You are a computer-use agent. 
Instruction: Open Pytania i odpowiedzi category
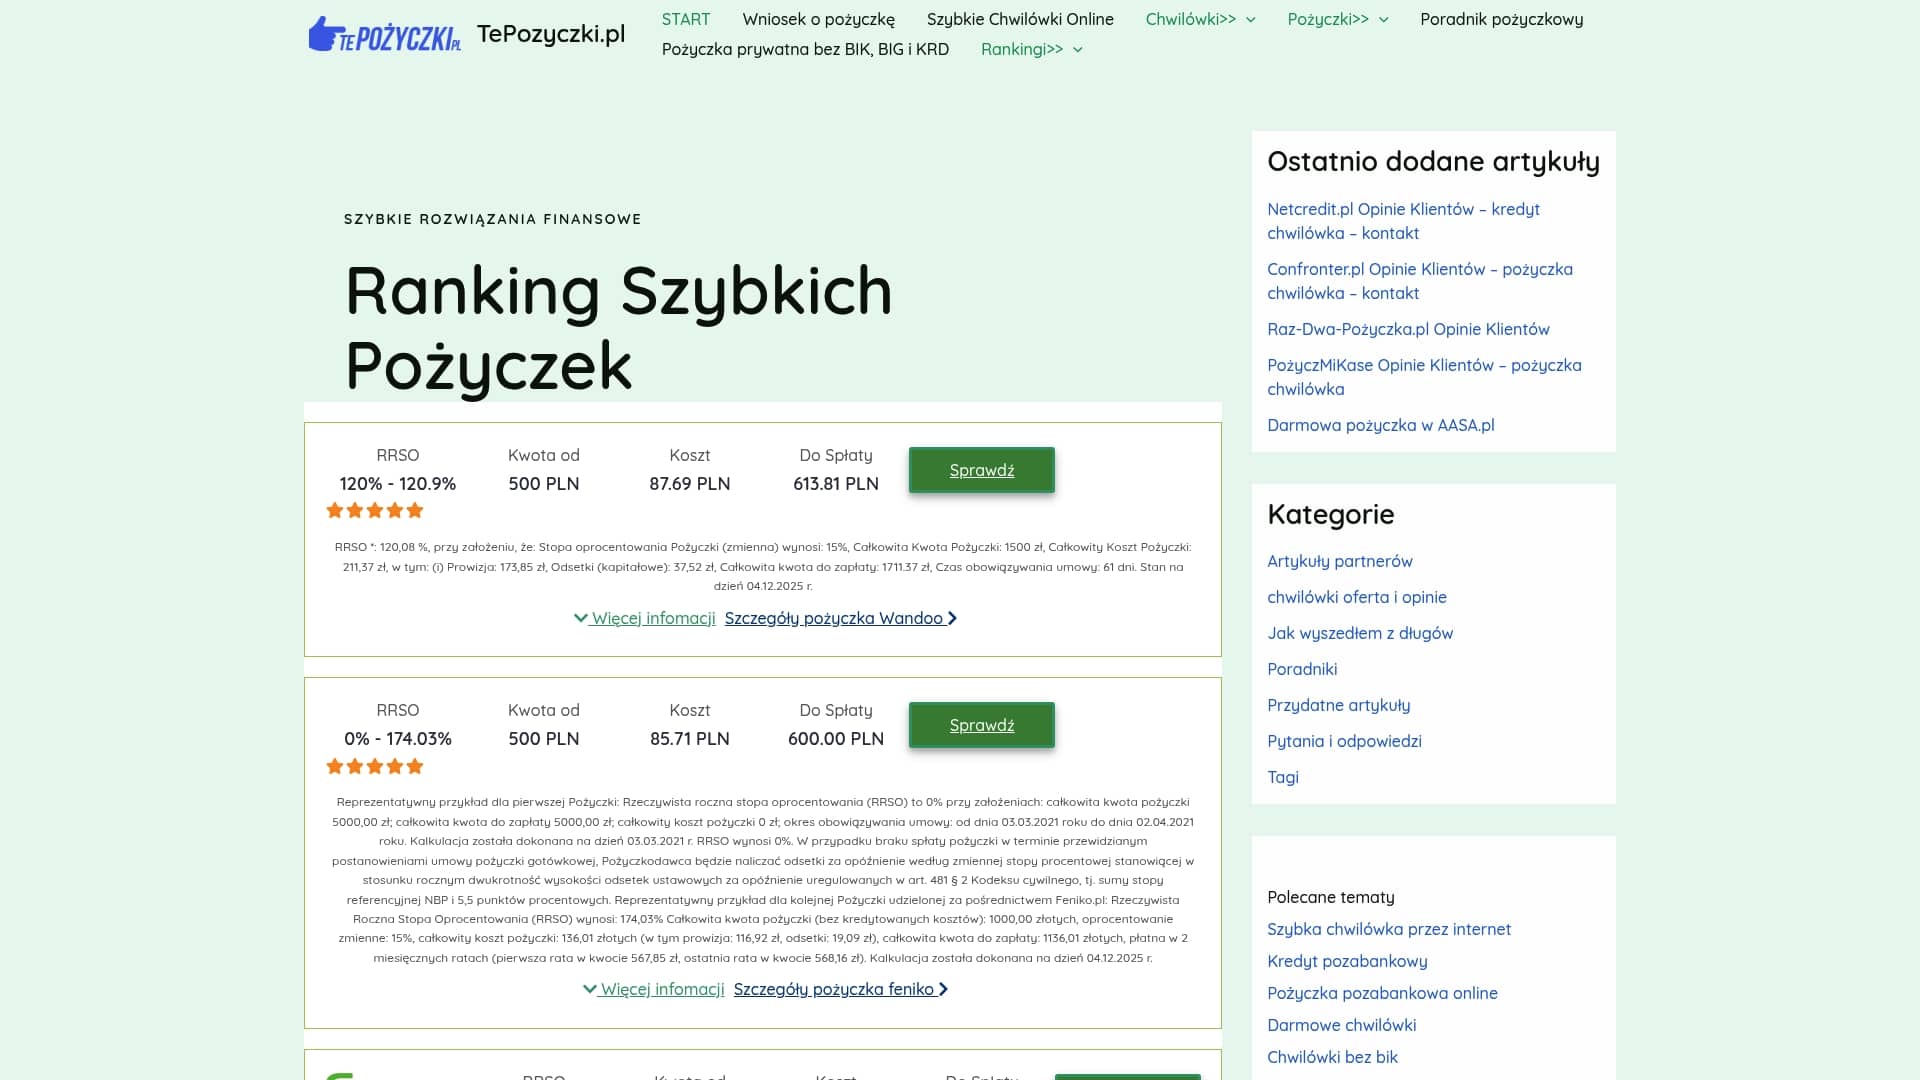(1344, 741)
